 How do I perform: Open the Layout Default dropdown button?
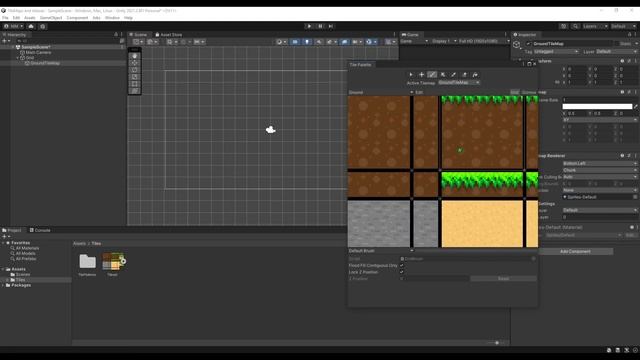(623, 26)
